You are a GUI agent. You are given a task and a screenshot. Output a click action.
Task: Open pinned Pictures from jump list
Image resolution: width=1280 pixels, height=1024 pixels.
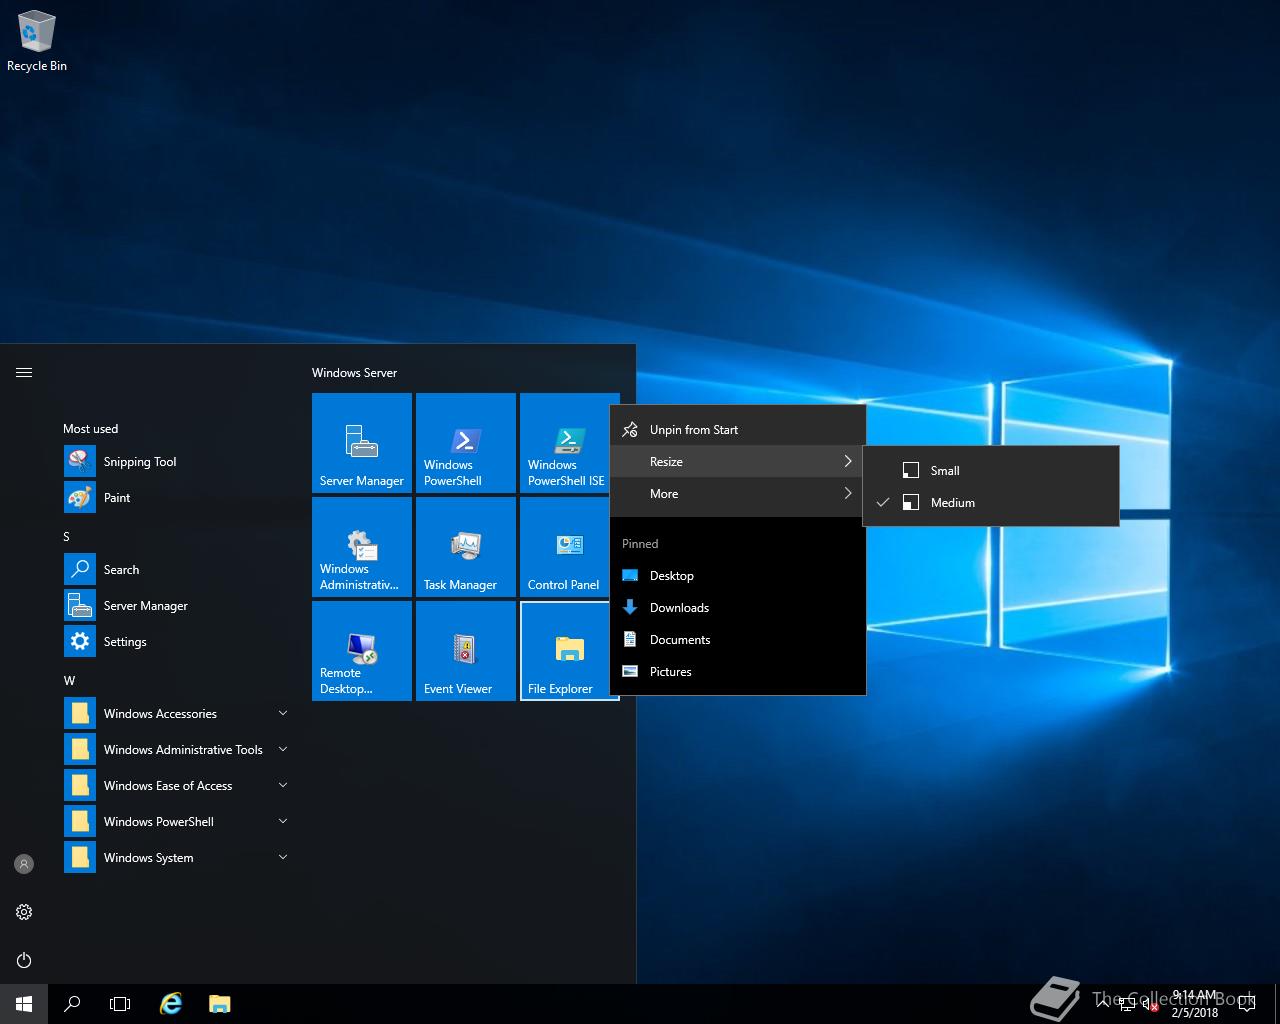pos(738,671)
